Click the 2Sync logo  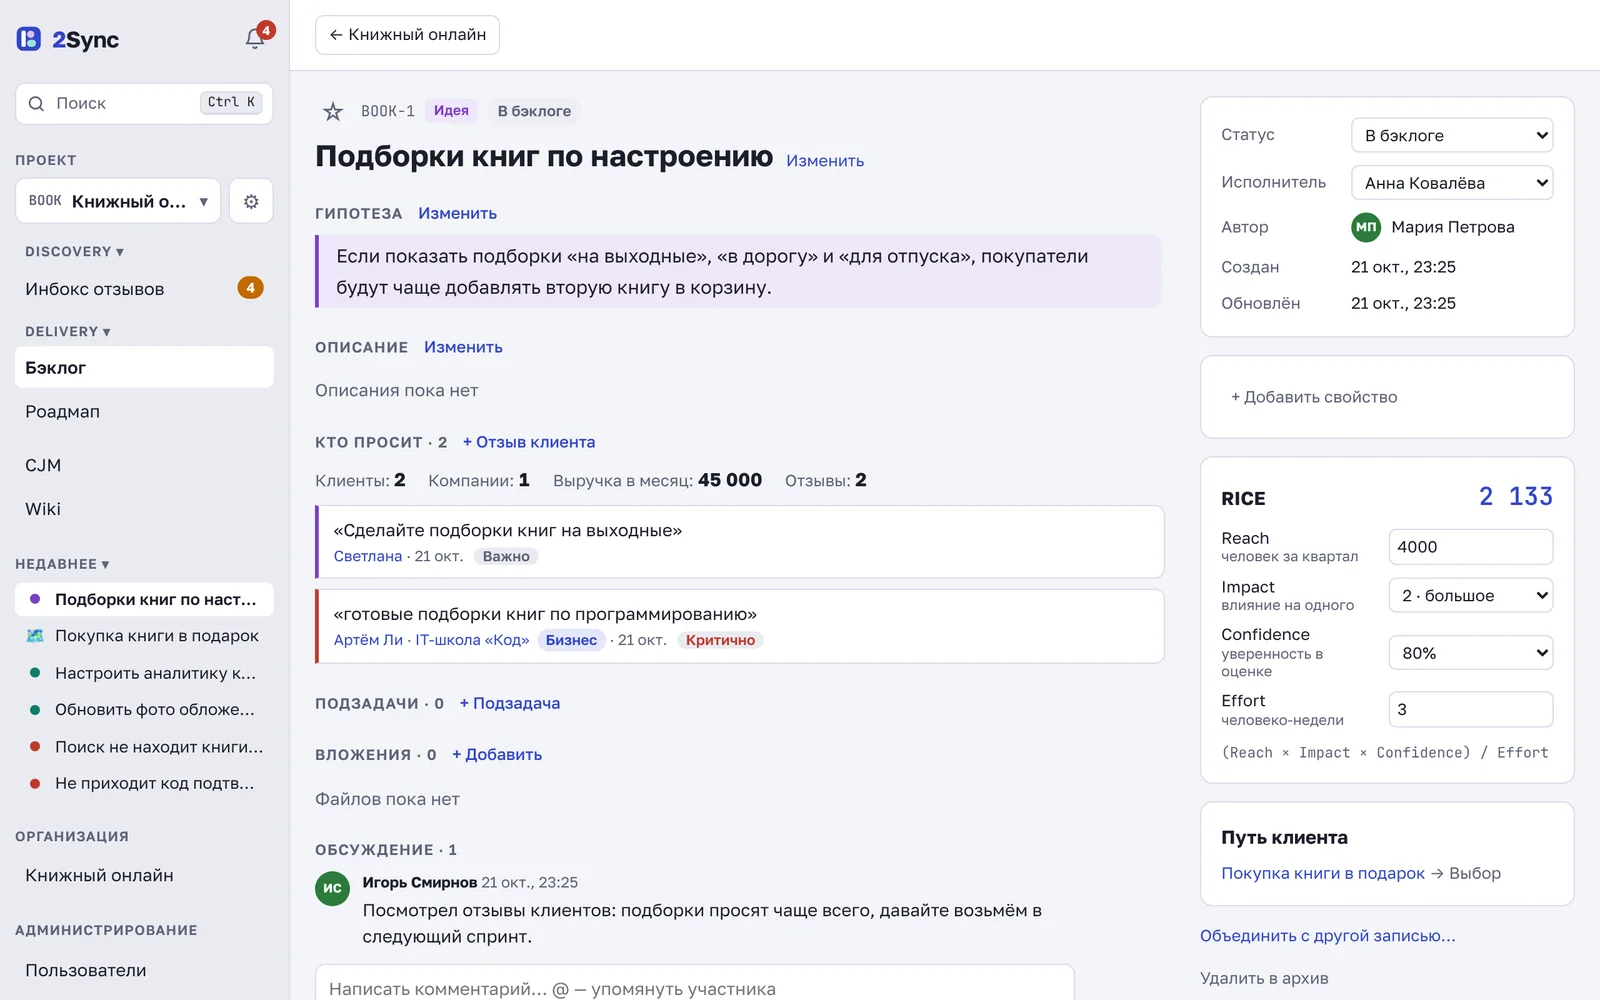pos(68,39)
